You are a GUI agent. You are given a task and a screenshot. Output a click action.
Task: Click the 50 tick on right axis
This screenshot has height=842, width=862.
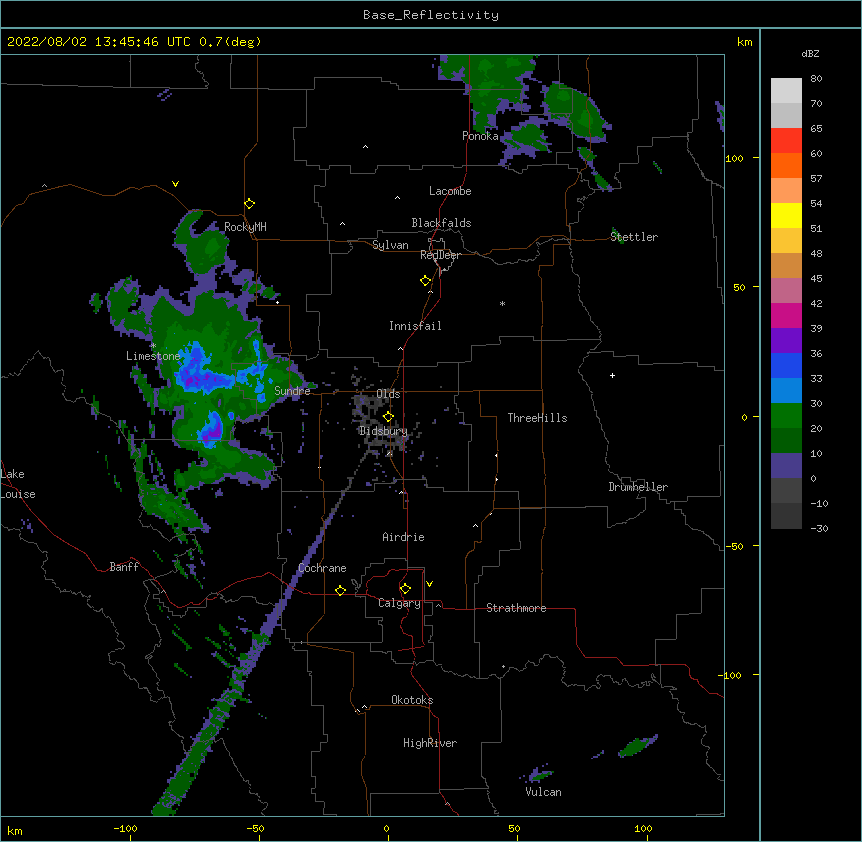pos(739,287)
